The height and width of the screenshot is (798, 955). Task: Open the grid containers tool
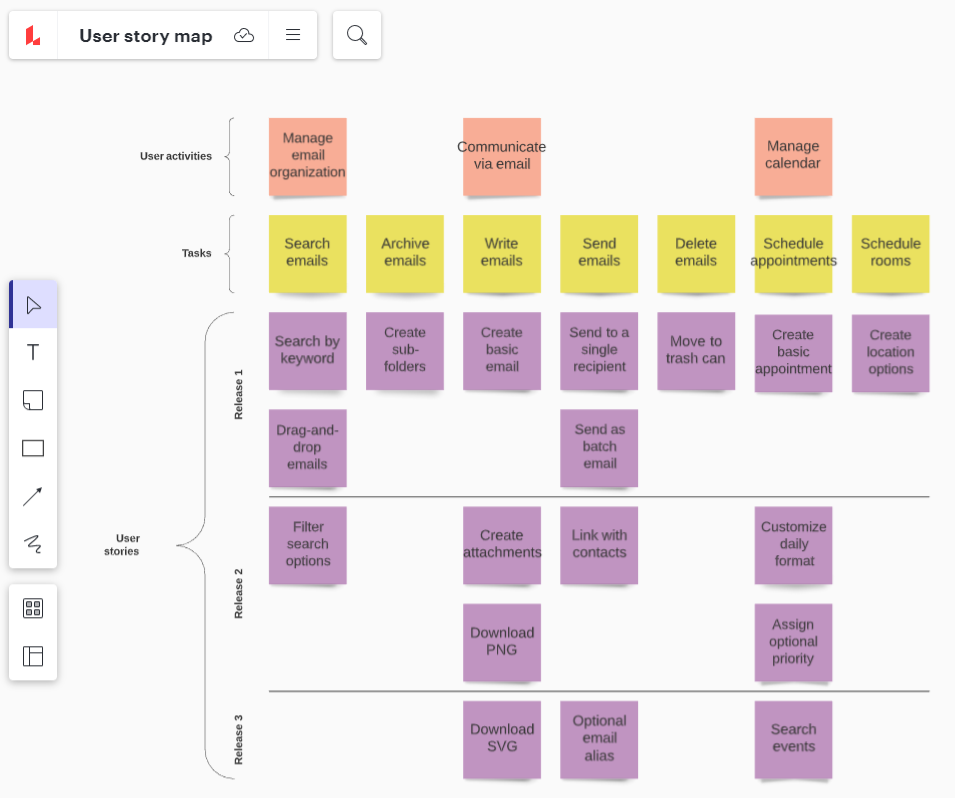(33, 608)
